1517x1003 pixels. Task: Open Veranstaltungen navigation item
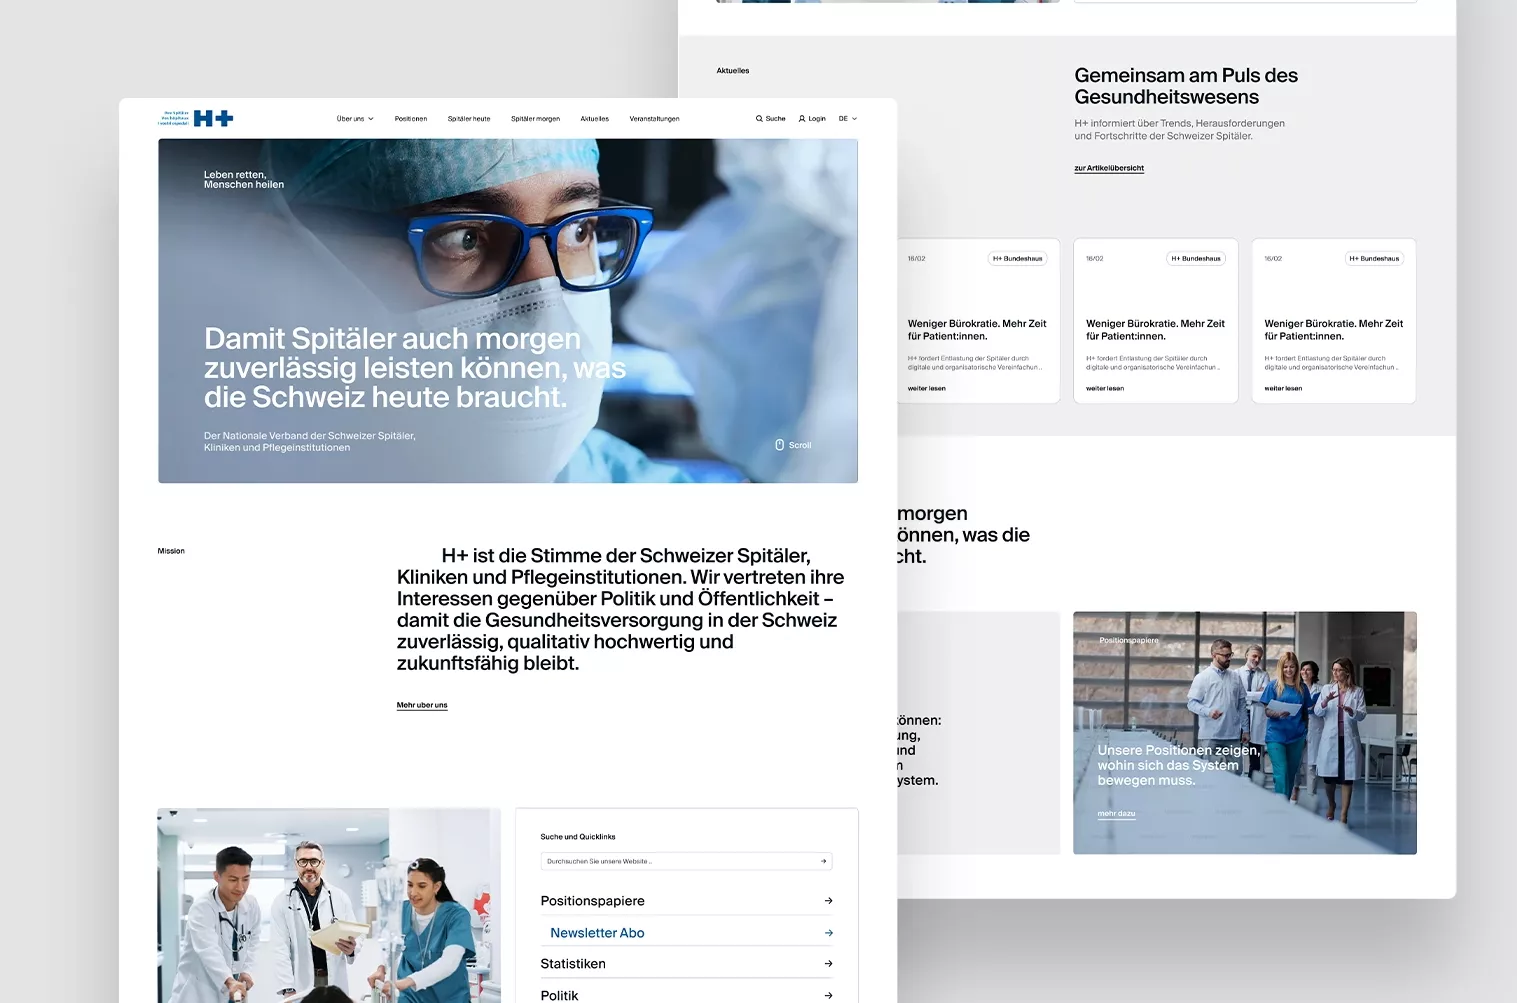(654, 119)
